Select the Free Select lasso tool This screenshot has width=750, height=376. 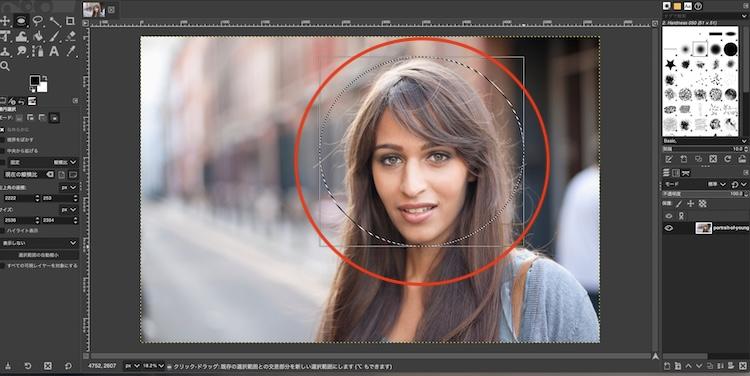pyautogui.click(x=38, y=21)
